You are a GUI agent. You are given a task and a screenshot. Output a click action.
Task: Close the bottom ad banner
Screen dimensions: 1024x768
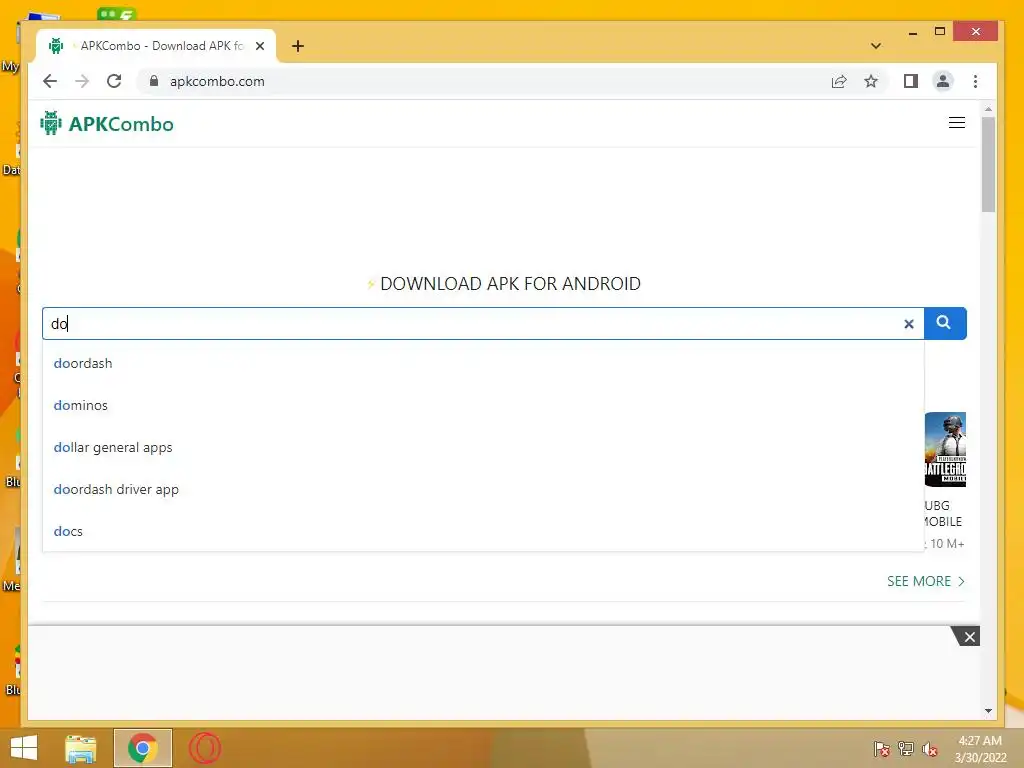point(969,637)
